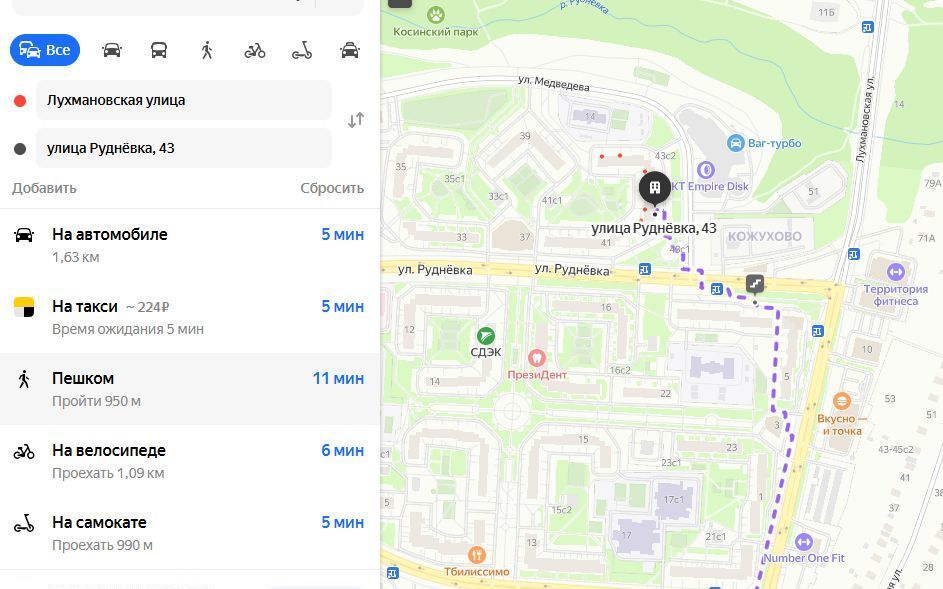Select the pedestrian walking mode icon
Image resolution: width=943 pixels, height=589 pixels.
pos(207,50)
